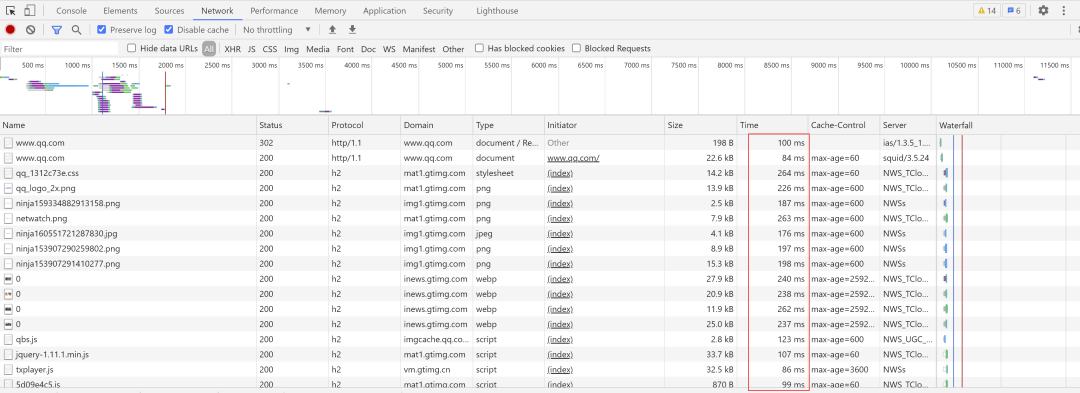Sort by the Status column header
Screen dimensions: 1080x393
pos(293,125)
